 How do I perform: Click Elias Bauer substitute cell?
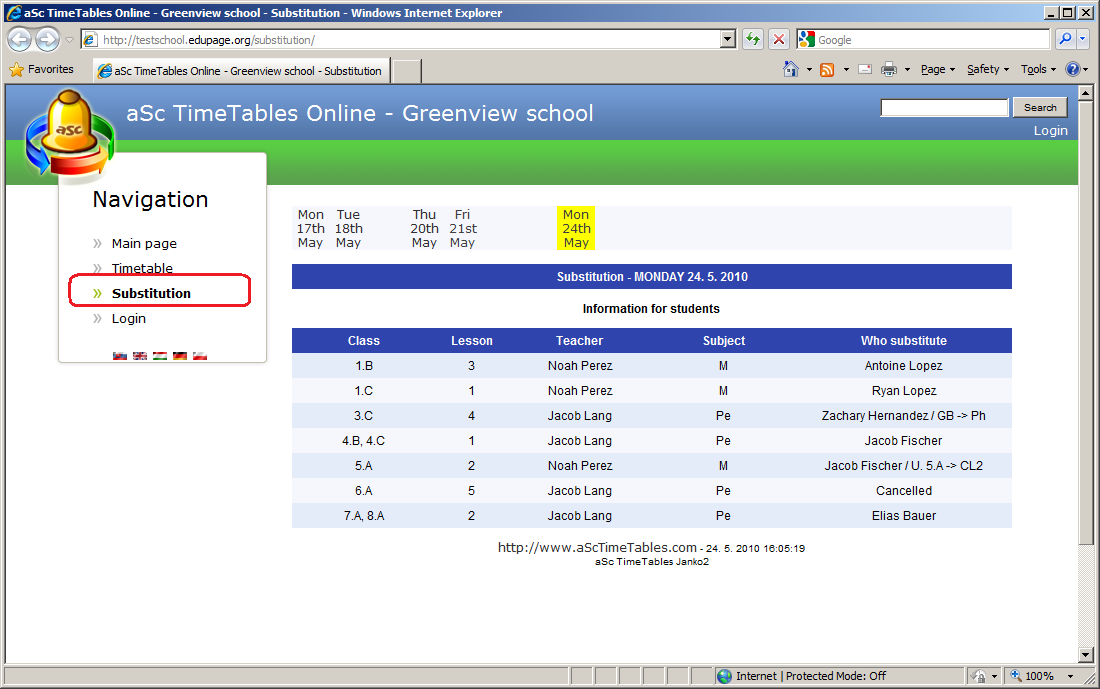point(904,516)
